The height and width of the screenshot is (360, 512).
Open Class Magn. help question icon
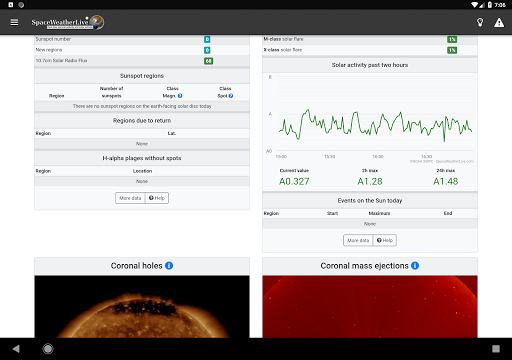pos(180,96)
